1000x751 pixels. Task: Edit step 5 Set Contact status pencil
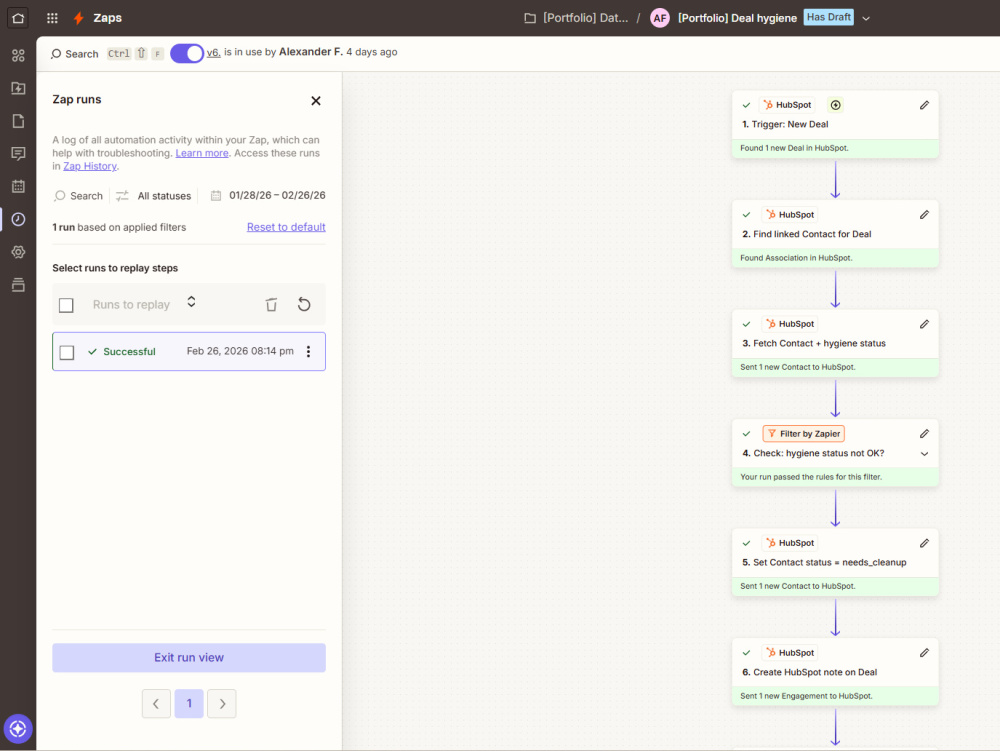pyautogui.click(x=924, y=543)
